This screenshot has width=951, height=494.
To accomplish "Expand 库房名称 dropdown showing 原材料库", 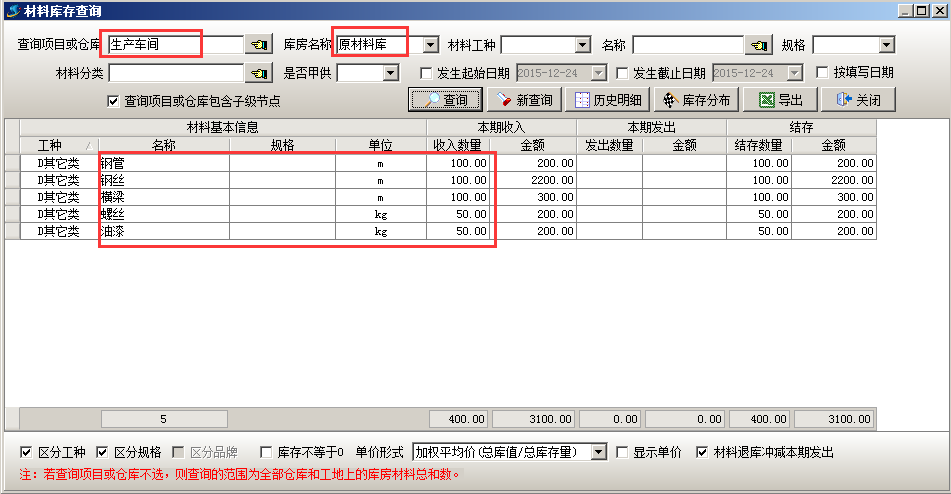I will (x=430, y=45).
